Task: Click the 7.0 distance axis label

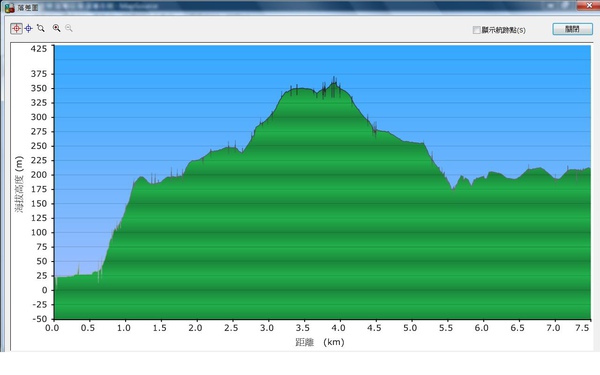Action: coord(553,328)
